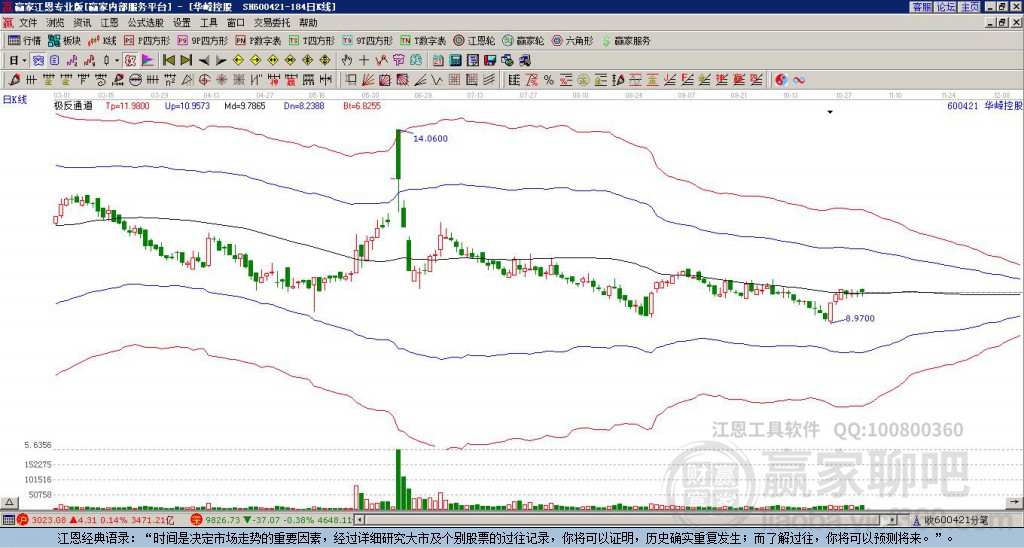Screen dimensions: 1024x548
Task: Open 赢家服务 services
Action: 626,40
